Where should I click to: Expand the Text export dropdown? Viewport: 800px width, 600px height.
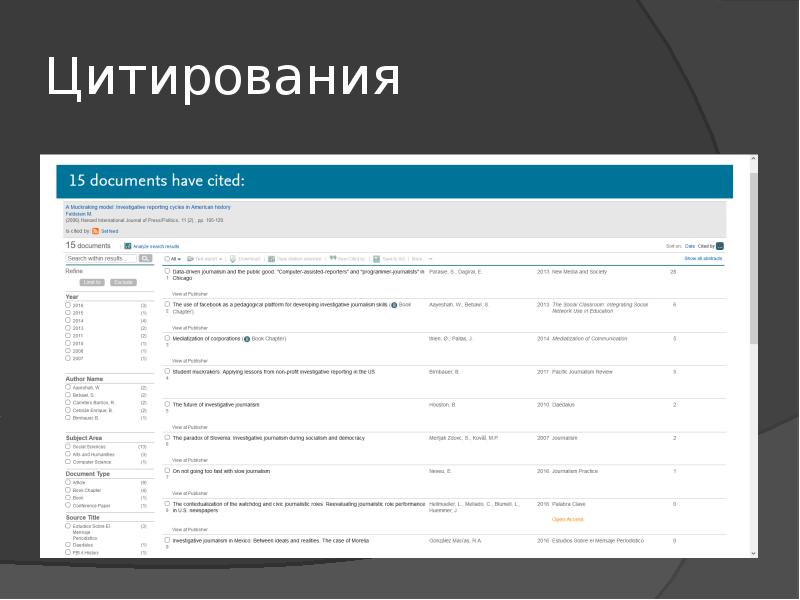pyautogui.click(x=204, y=259)
